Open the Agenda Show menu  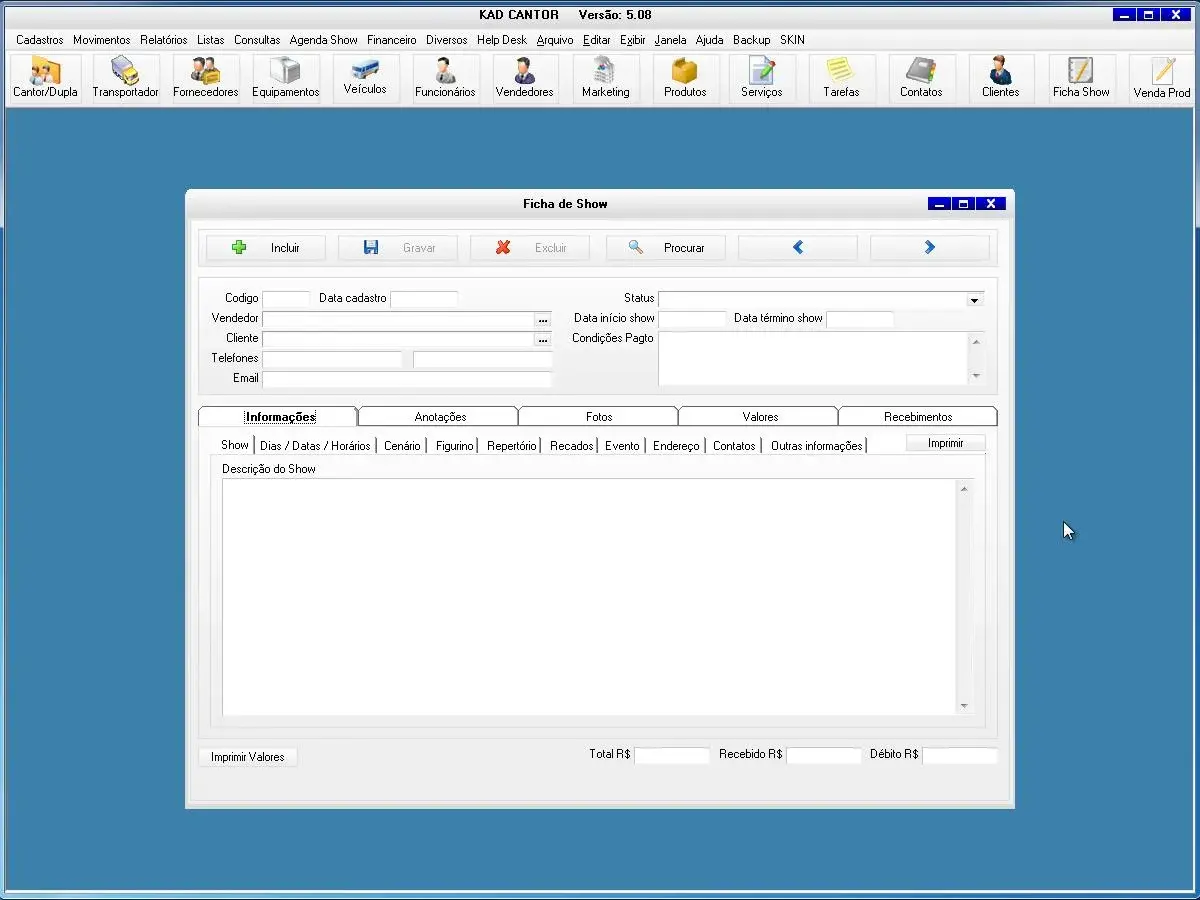[x=323, y=40]
